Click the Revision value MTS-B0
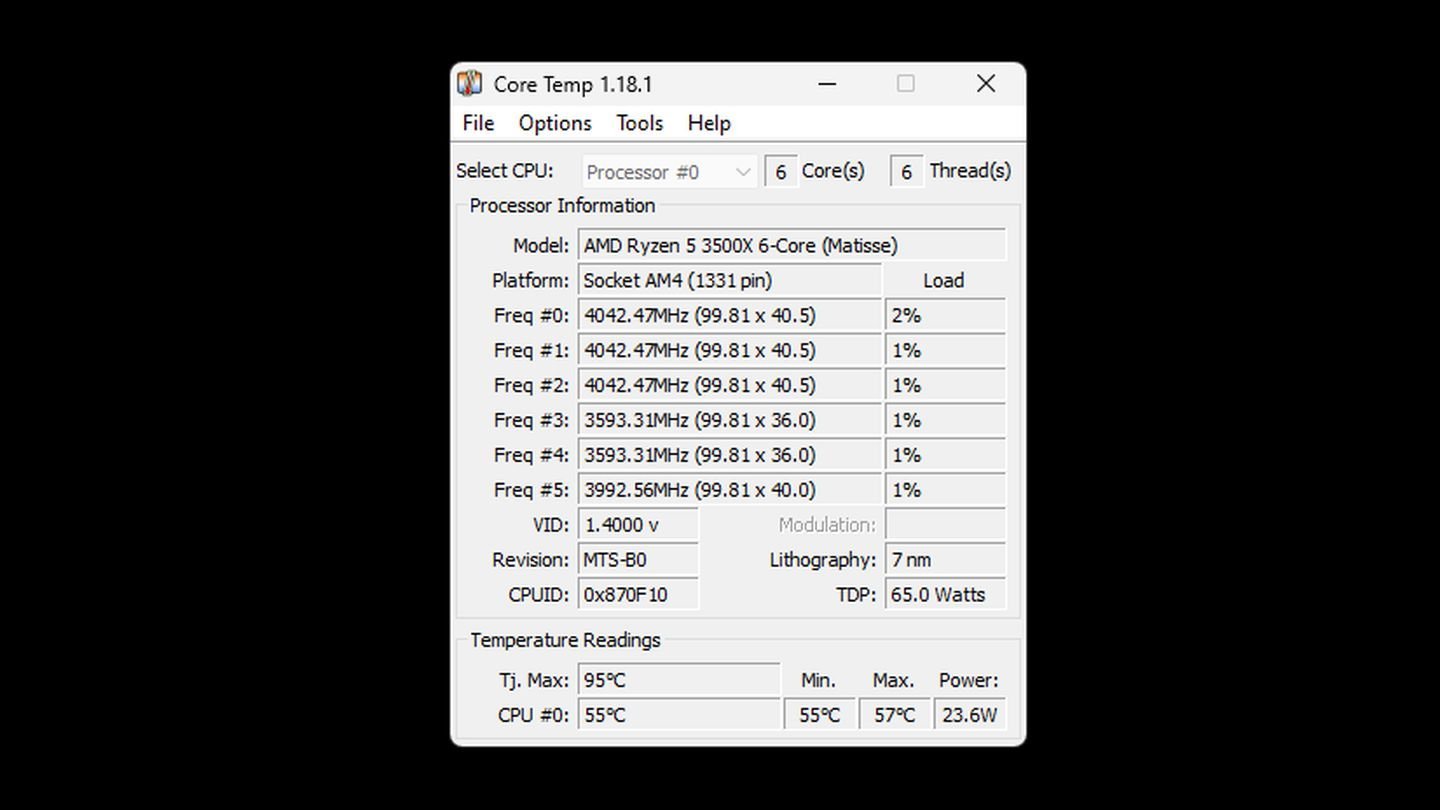This screenshot has height=810, width=1440. coord(638,560)
